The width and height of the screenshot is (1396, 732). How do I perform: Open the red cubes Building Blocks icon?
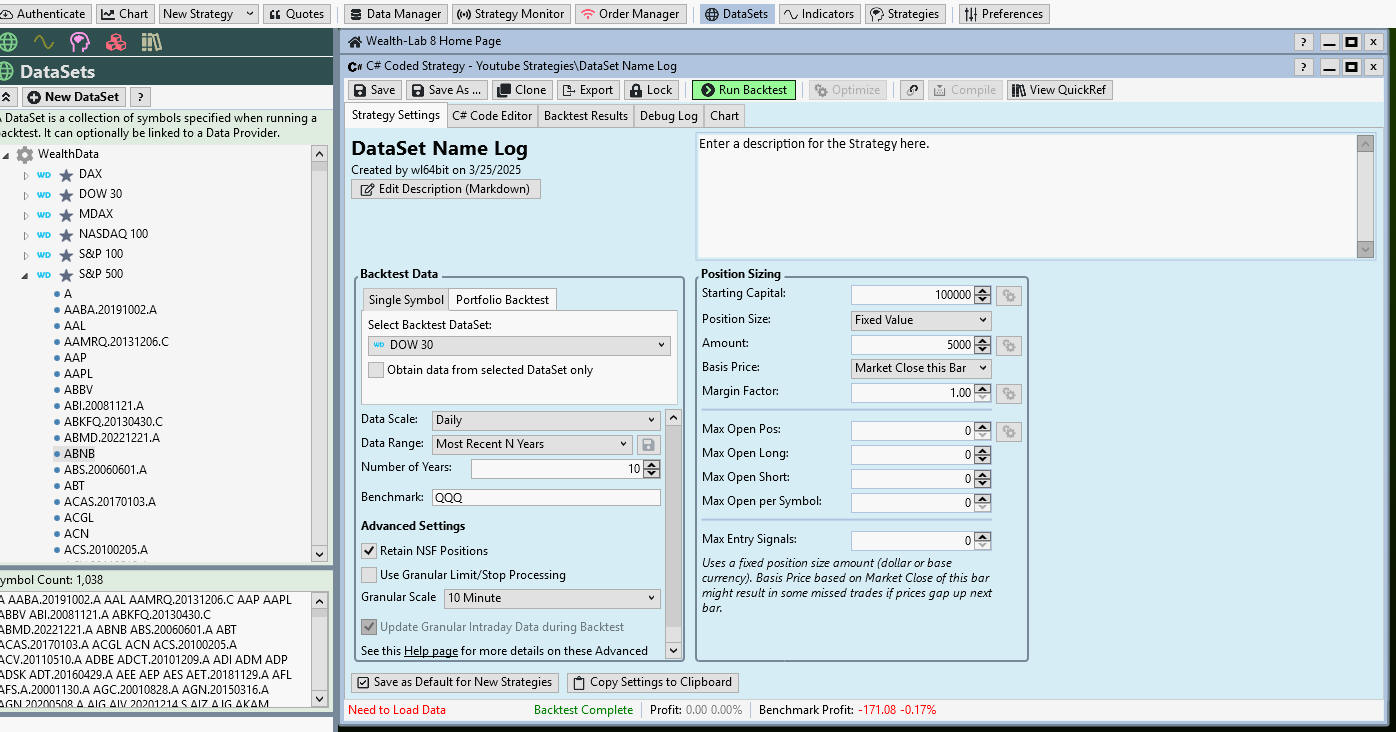point(116,42)
